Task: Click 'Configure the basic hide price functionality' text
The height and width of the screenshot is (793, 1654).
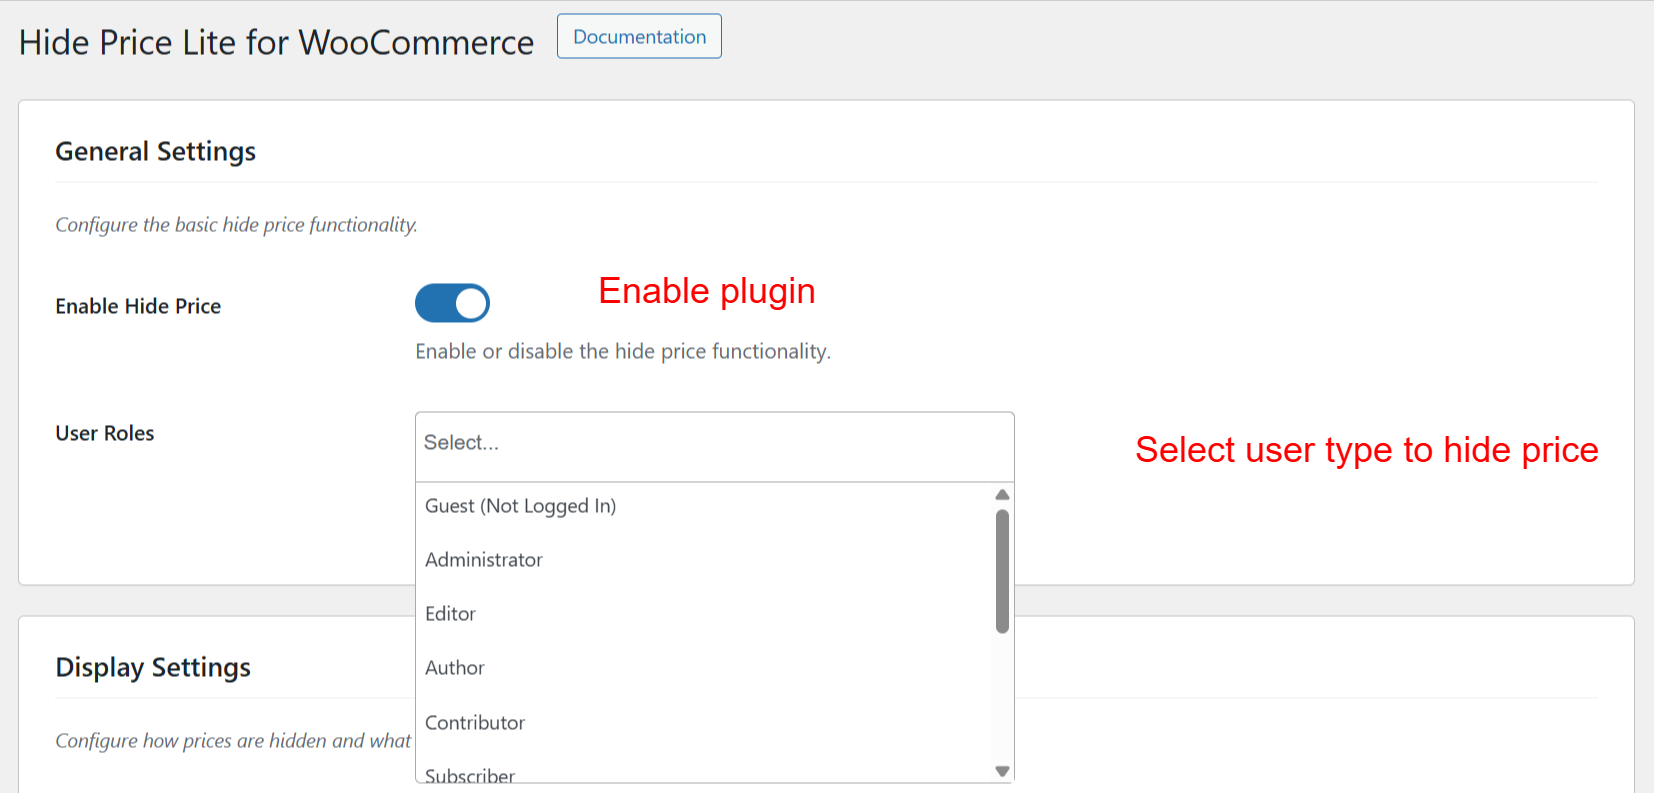Action: click(x=236, y=225)
